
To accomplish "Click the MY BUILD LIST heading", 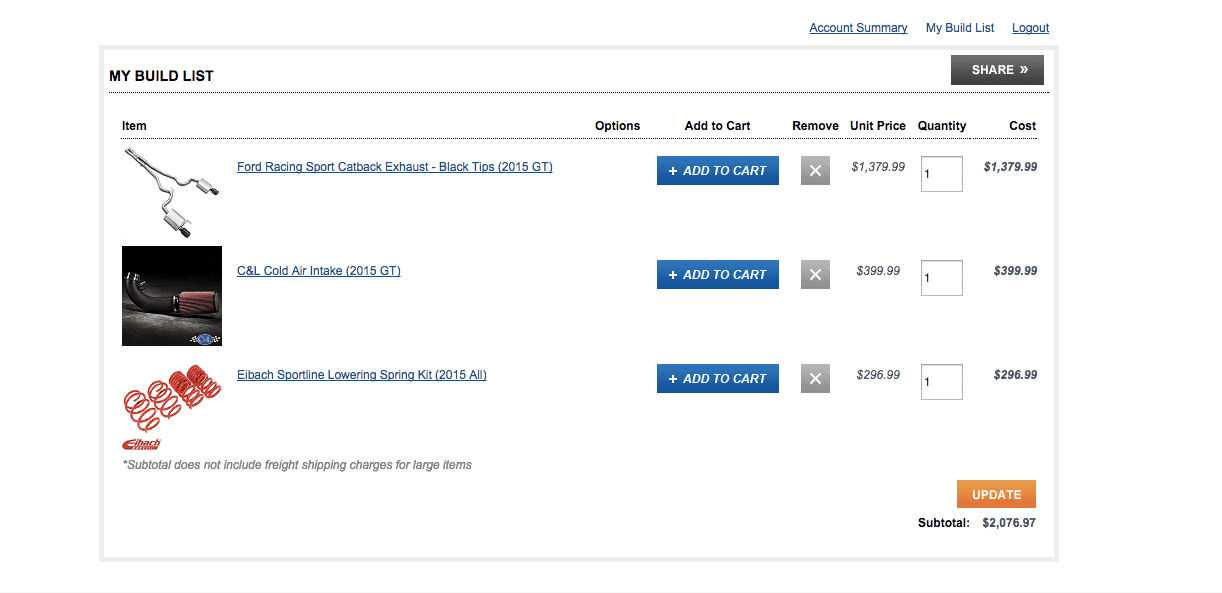I will 162,76.
